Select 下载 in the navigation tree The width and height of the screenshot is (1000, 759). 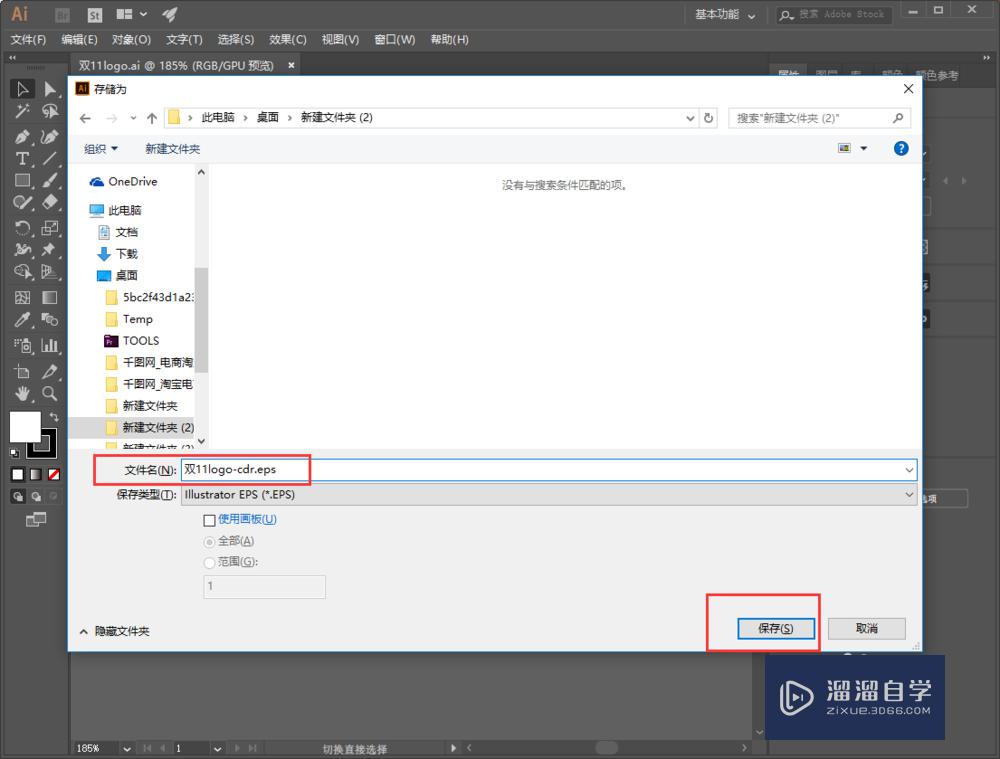pyautogui.click(x=117, y=254)
